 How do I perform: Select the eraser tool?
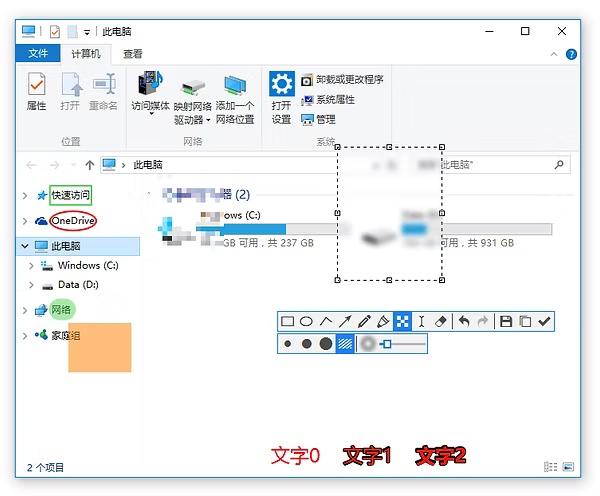(441, 322)
